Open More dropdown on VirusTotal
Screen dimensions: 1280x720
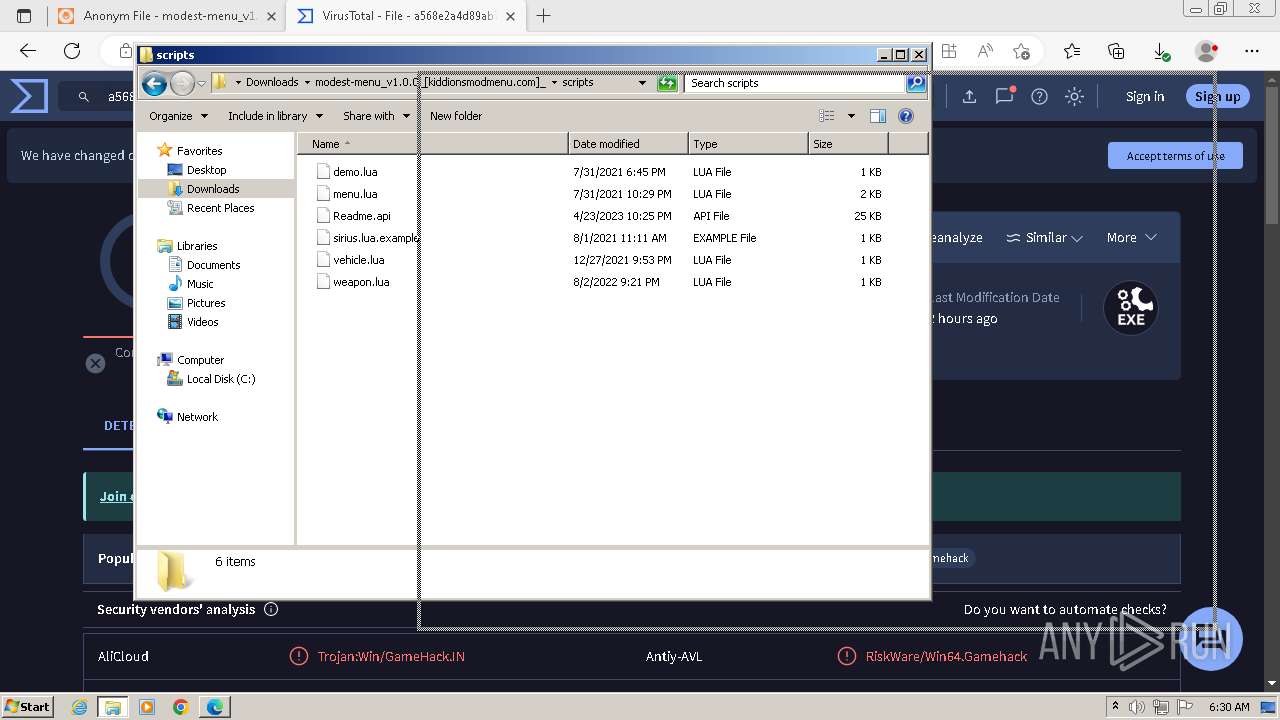pyautogui.click(x=1131, y=238)
